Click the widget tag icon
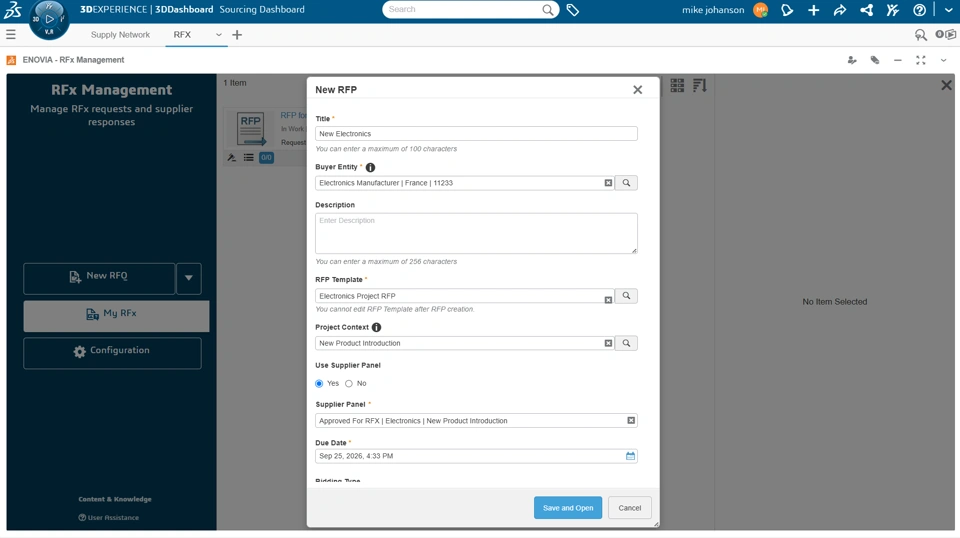Viewport: 960px width, 538px height. pos(875,60)
